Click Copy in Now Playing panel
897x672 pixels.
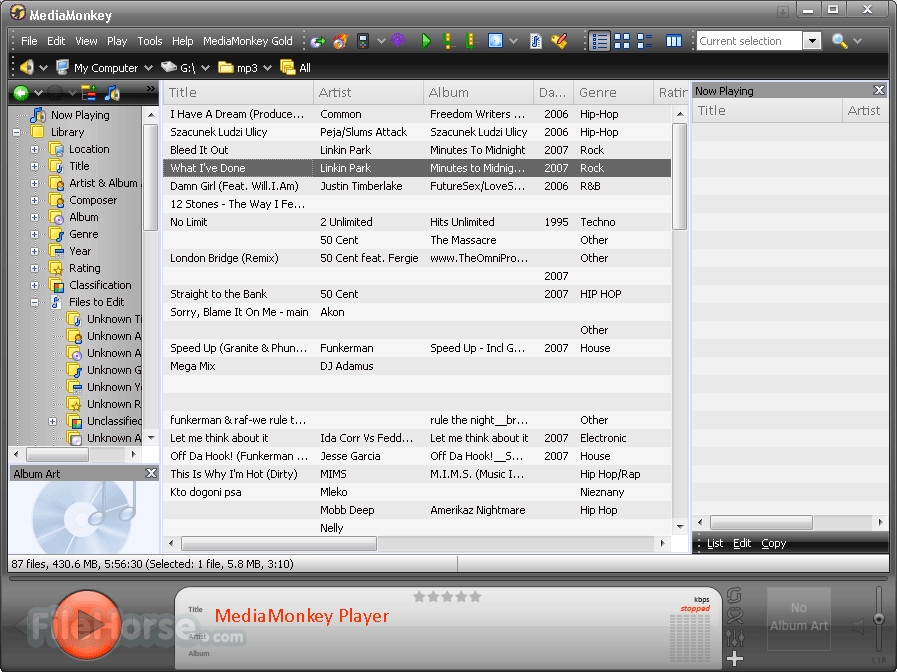(773, 543)
